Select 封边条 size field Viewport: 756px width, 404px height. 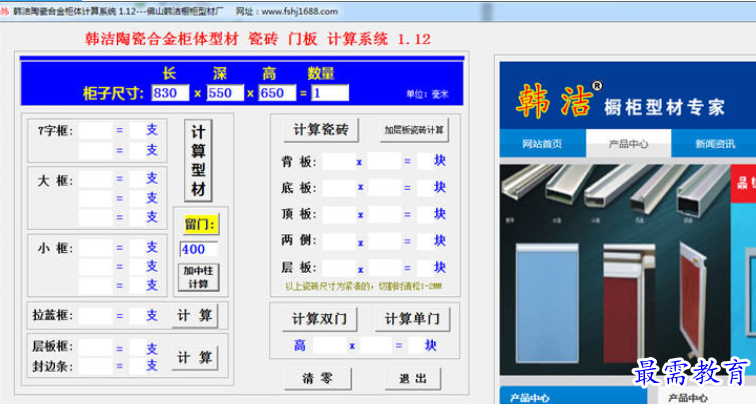coord(95,366)
